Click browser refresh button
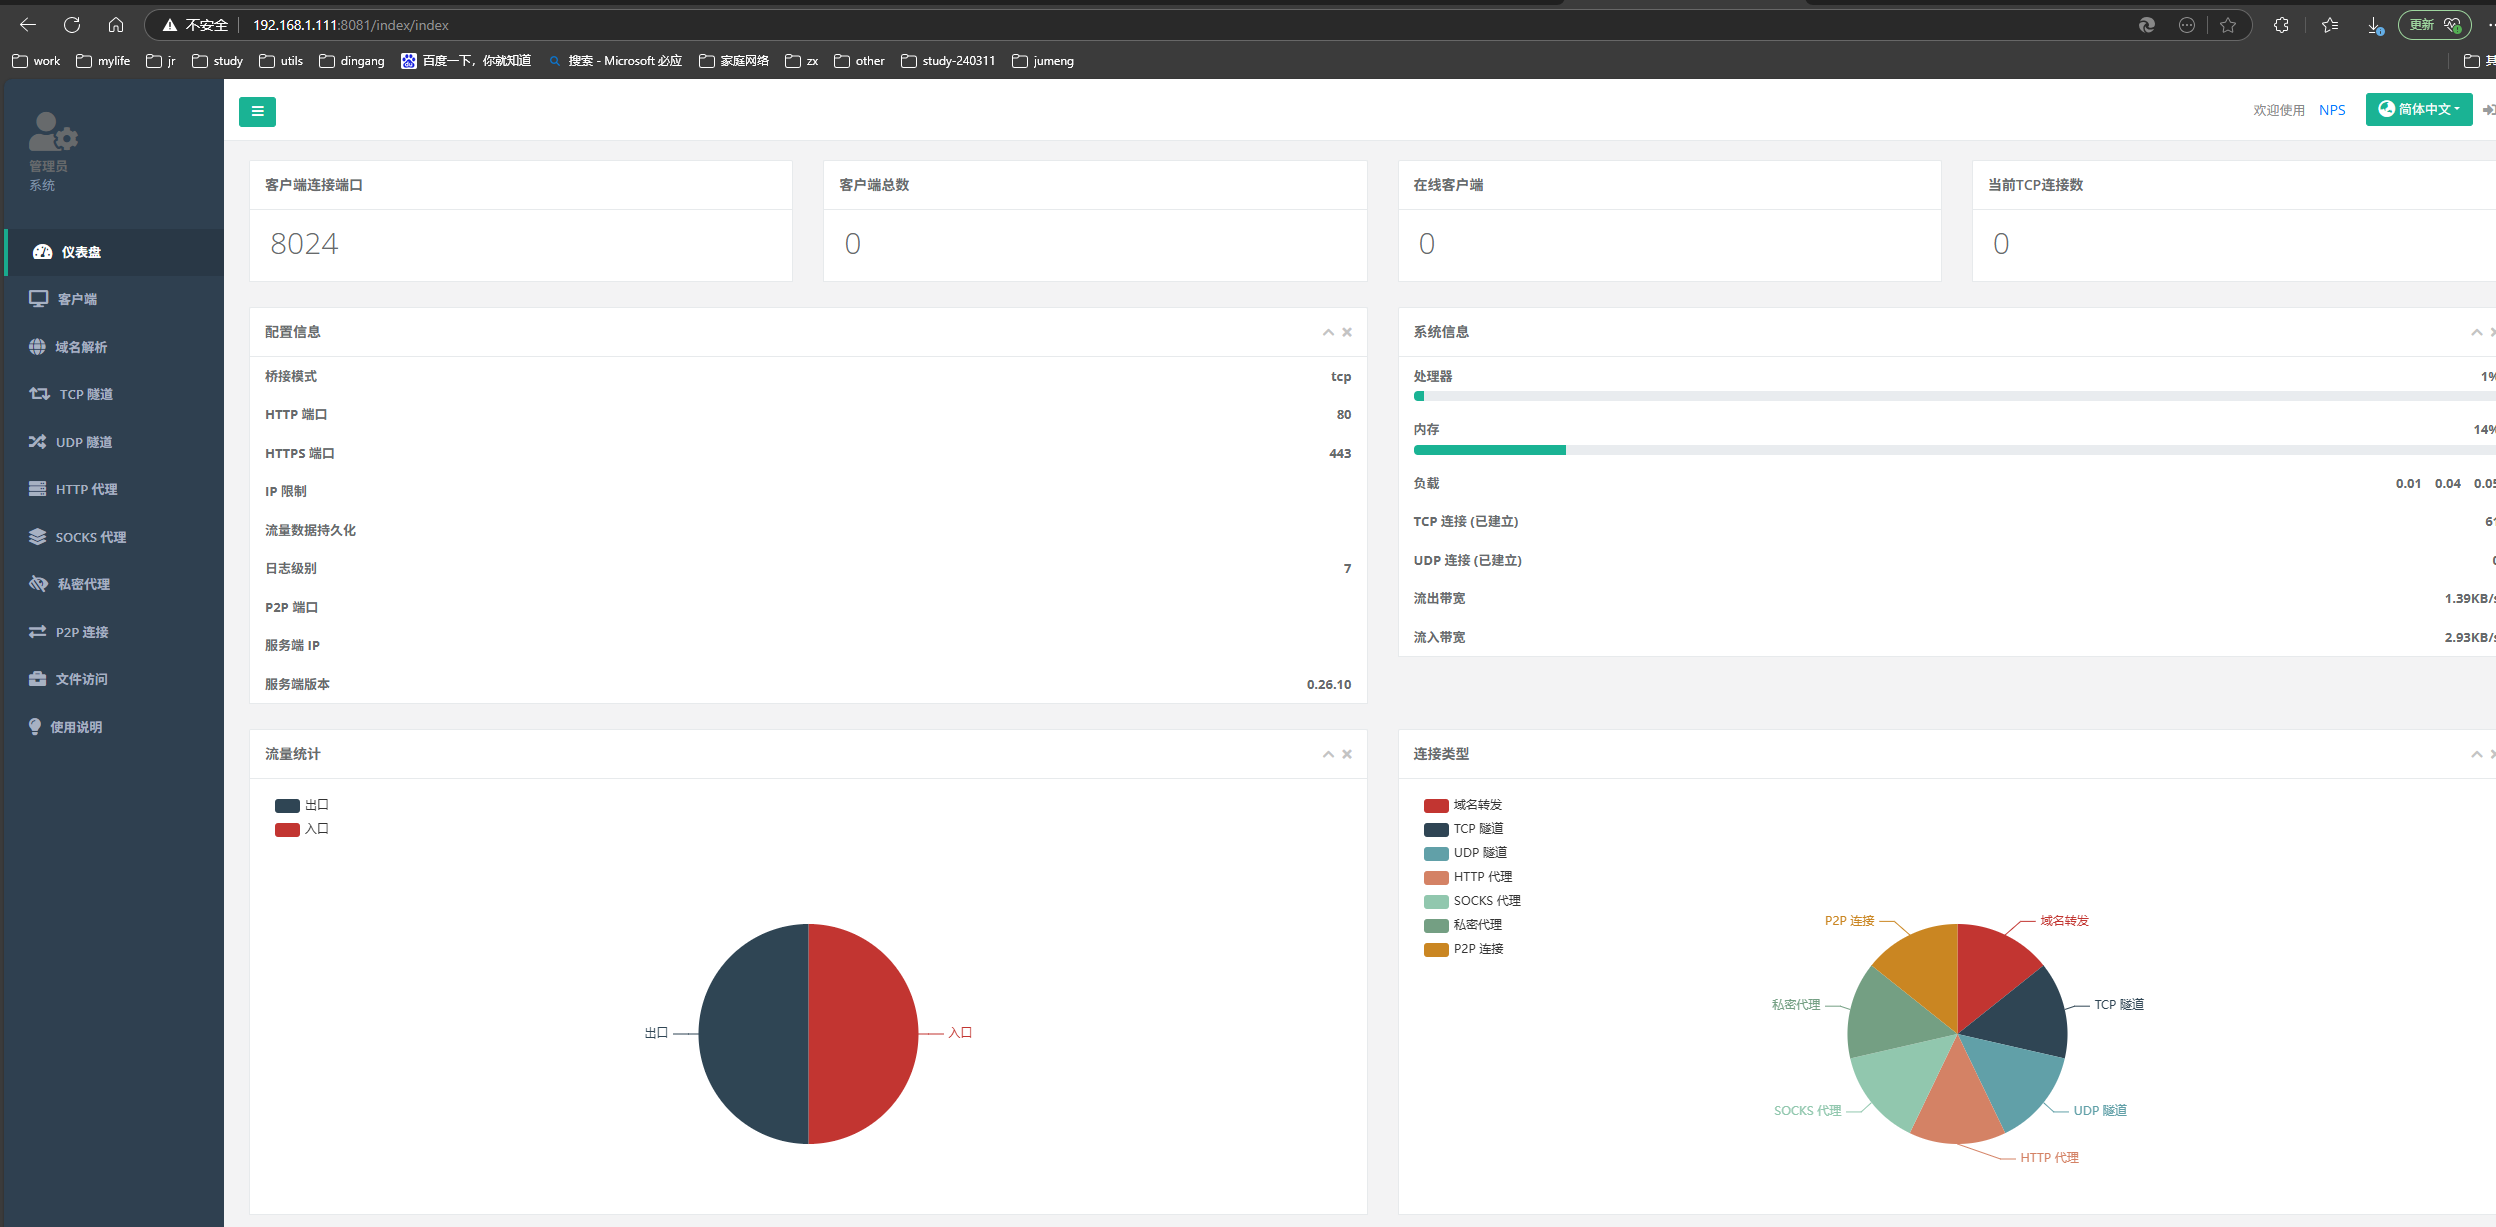This screenshot has height=1227, width=2496. click(72, 25)
